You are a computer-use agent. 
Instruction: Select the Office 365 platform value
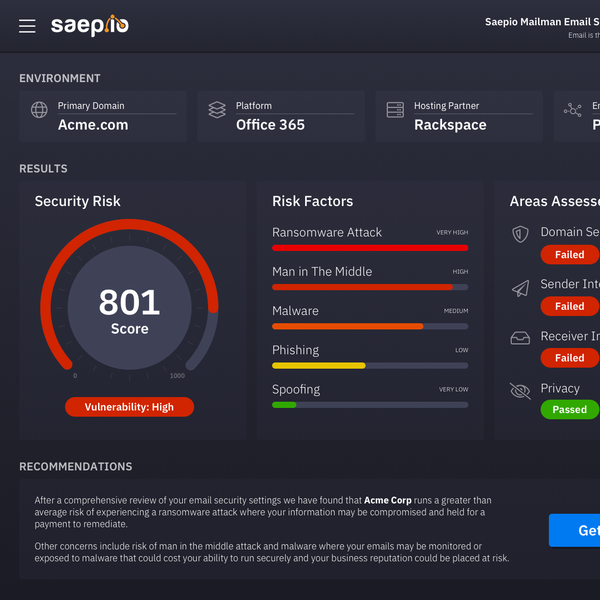pyautogui.click(x=270, y=125)
